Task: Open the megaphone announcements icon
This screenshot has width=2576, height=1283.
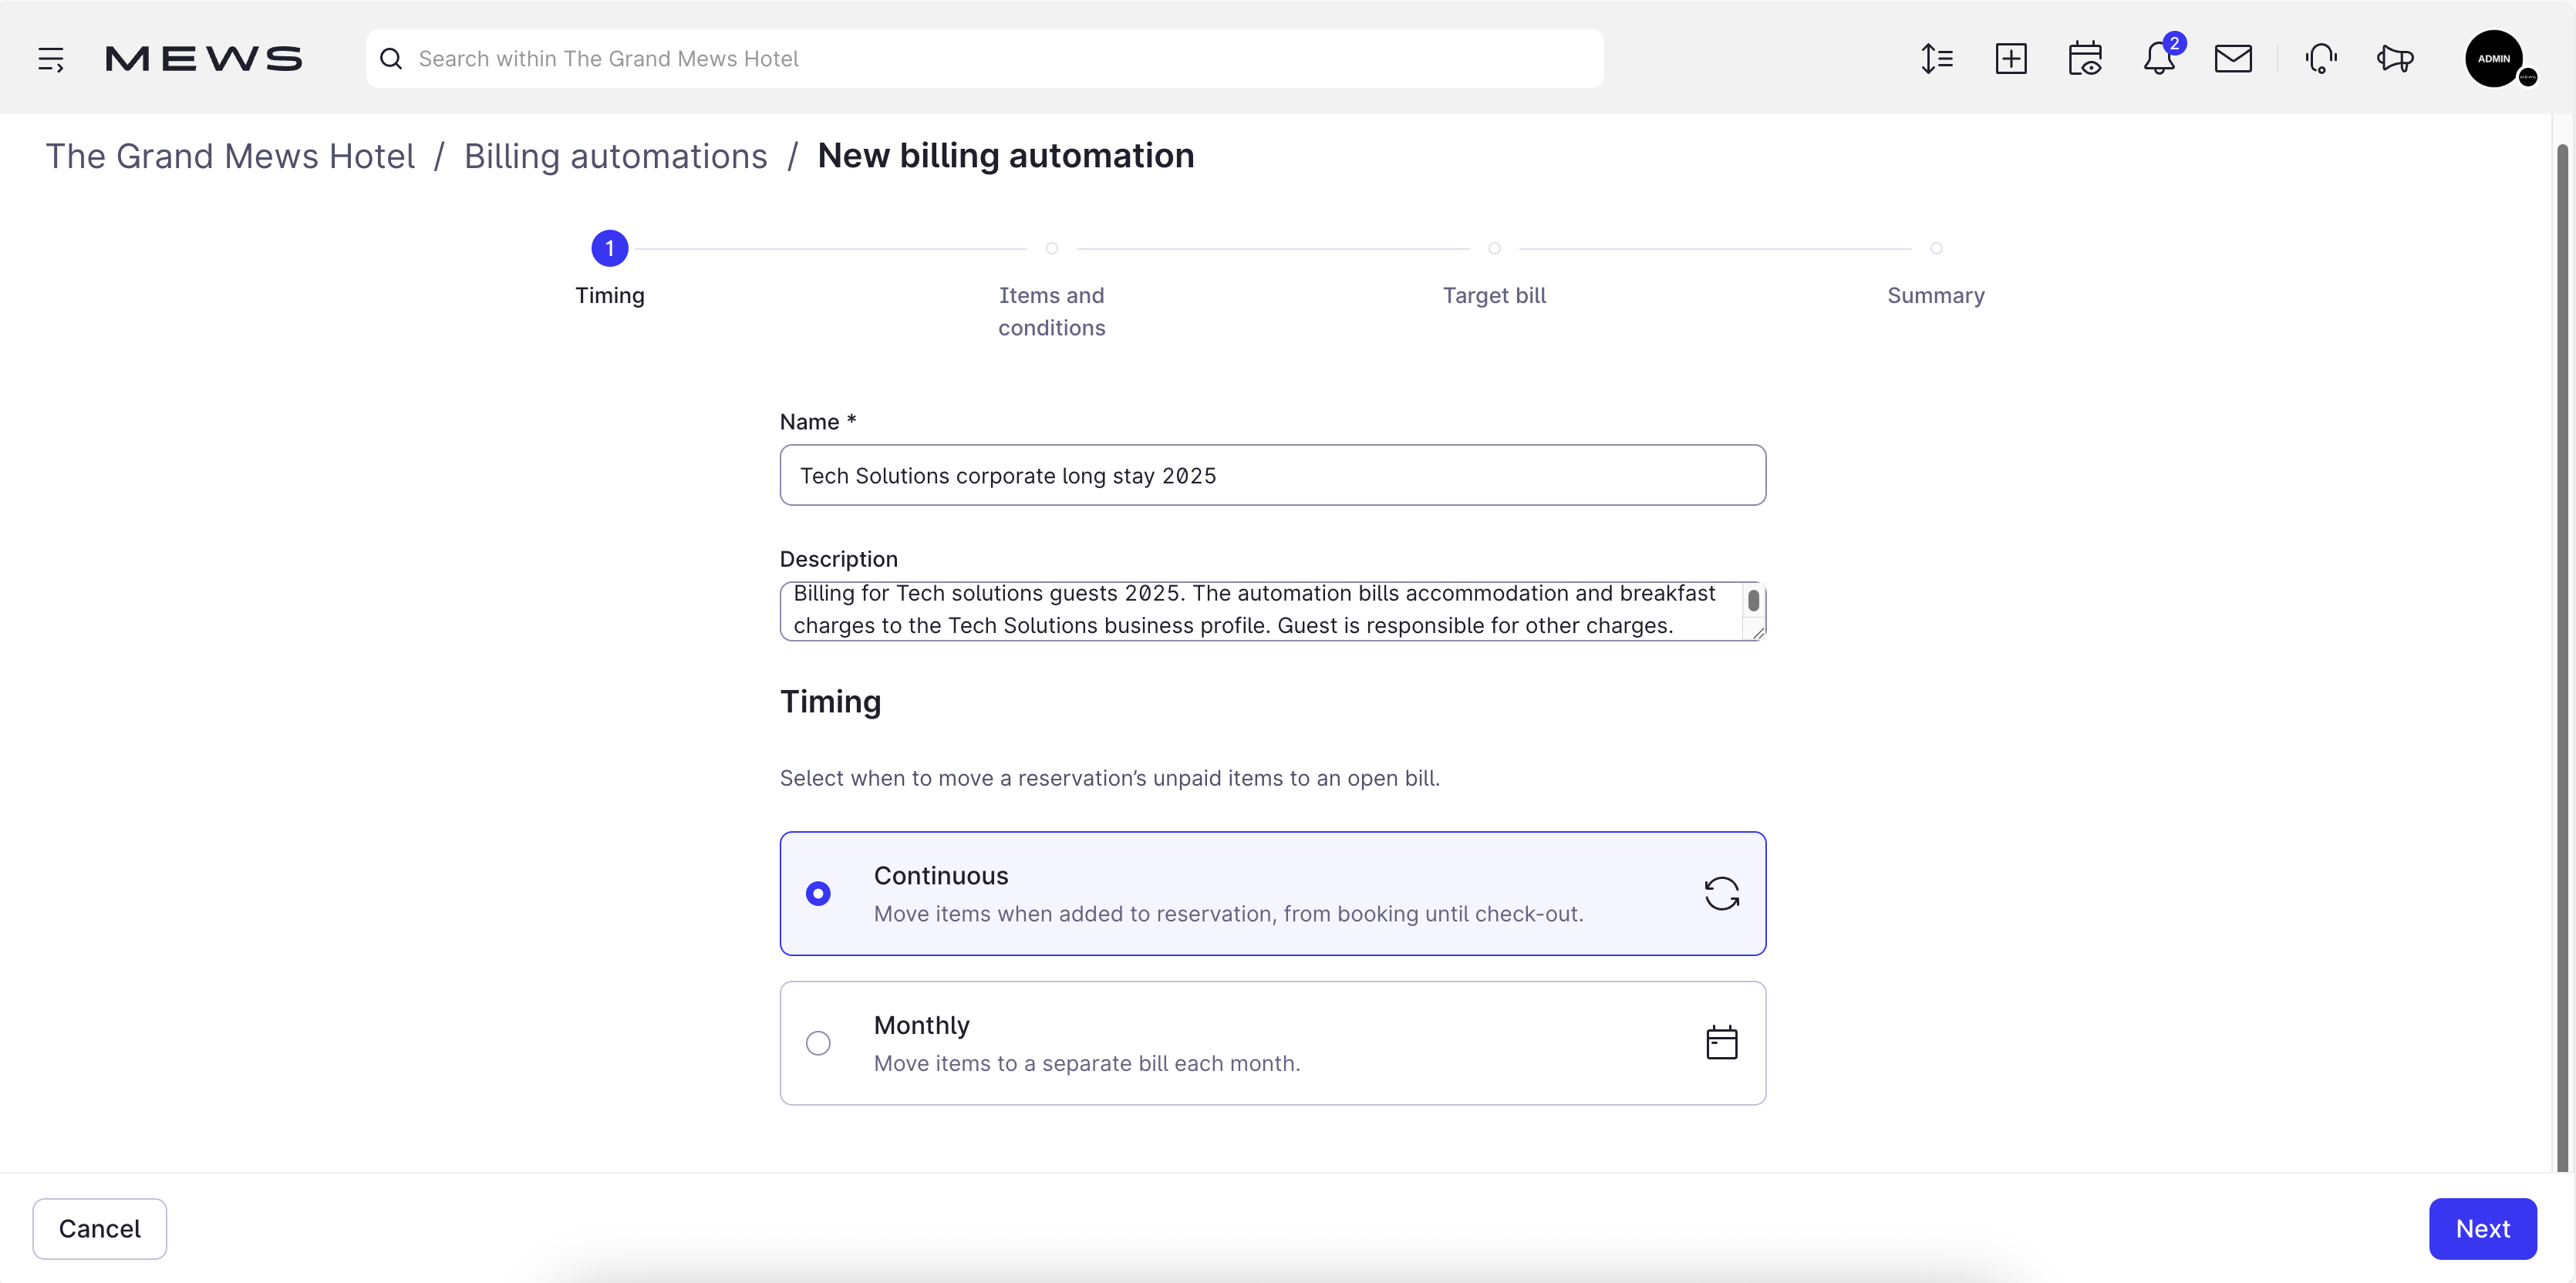Action: (x=2395, y=59)
